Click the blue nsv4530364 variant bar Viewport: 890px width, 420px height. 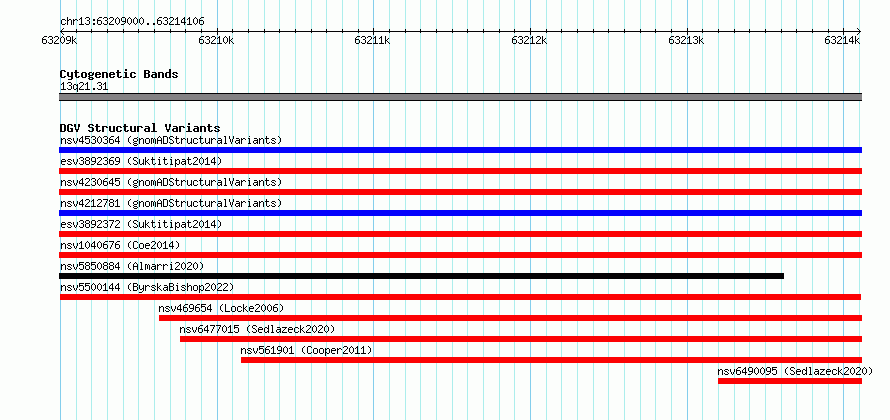(460, 150)
